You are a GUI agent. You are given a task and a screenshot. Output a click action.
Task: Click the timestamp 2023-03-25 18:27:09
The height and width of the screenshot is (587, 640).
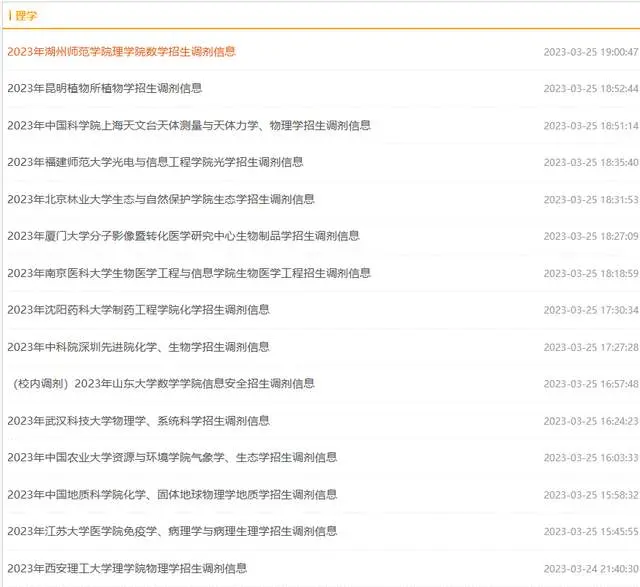coord(590,236)
